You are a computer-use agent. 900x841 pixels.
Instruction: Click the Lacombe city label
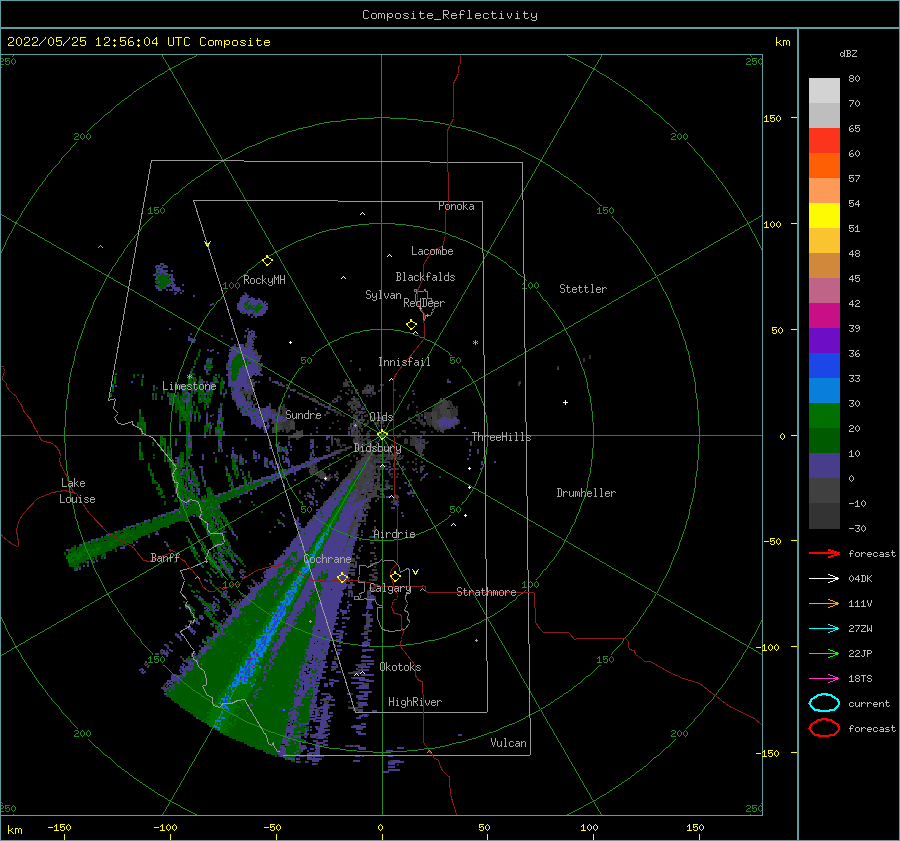tap(432, 251)
